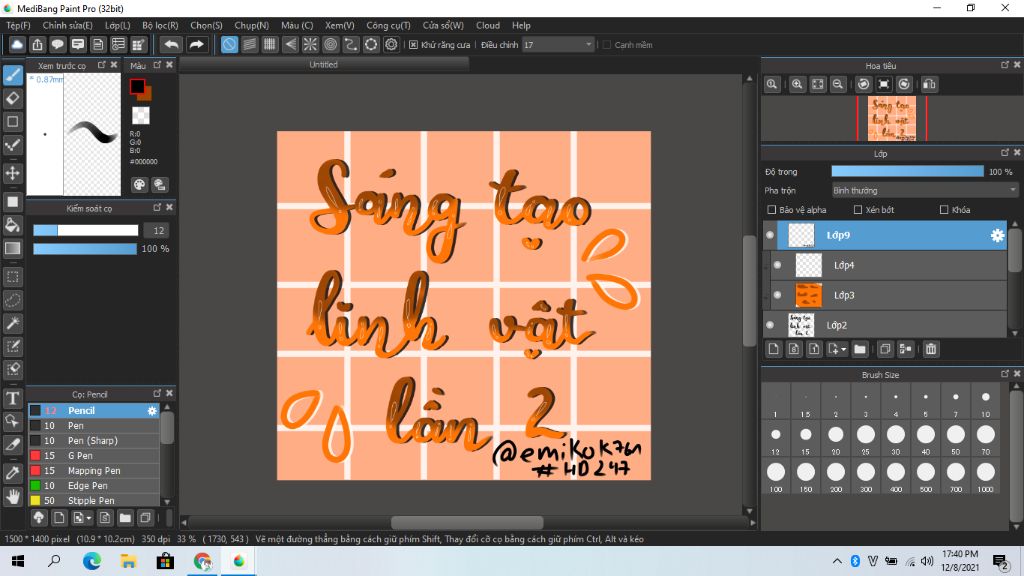Screen dimensions: 1024x576
Task: Select the Edge Pen brush
Action: [x=93, y=486]
